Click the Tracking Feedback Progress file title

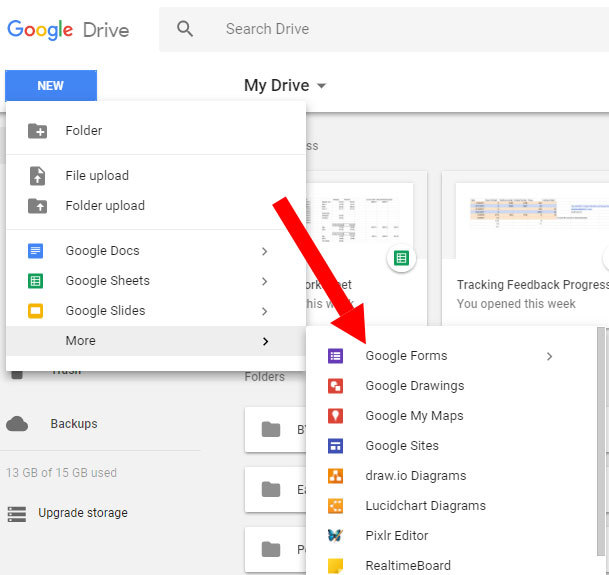(532, 285)
